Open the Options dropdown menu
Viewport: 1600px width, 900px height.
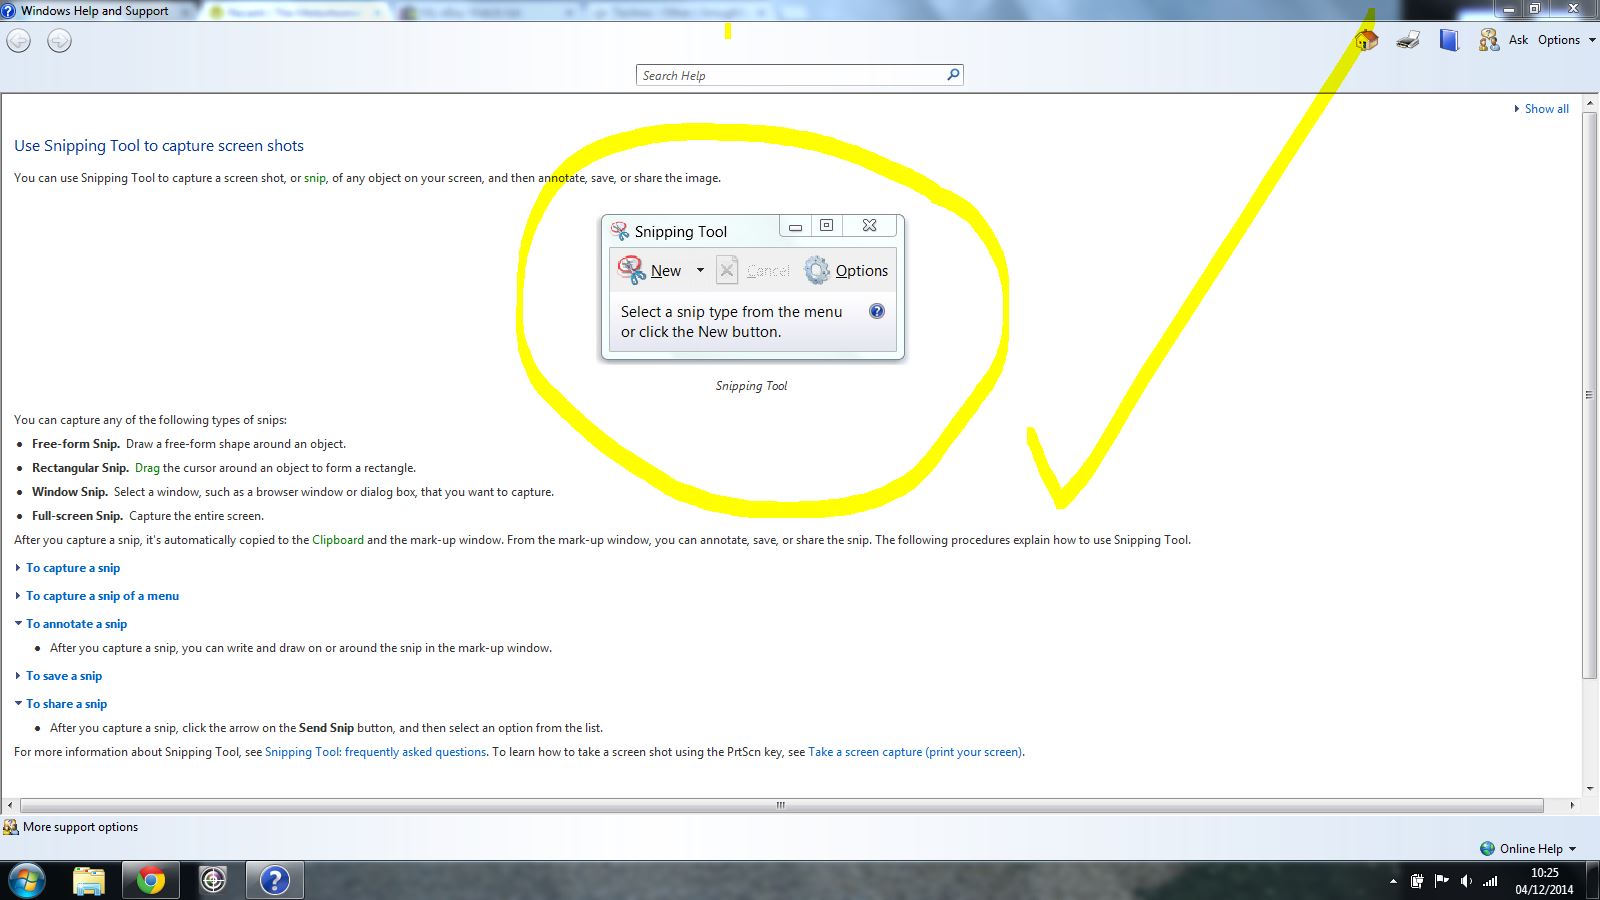point(1566,40)
